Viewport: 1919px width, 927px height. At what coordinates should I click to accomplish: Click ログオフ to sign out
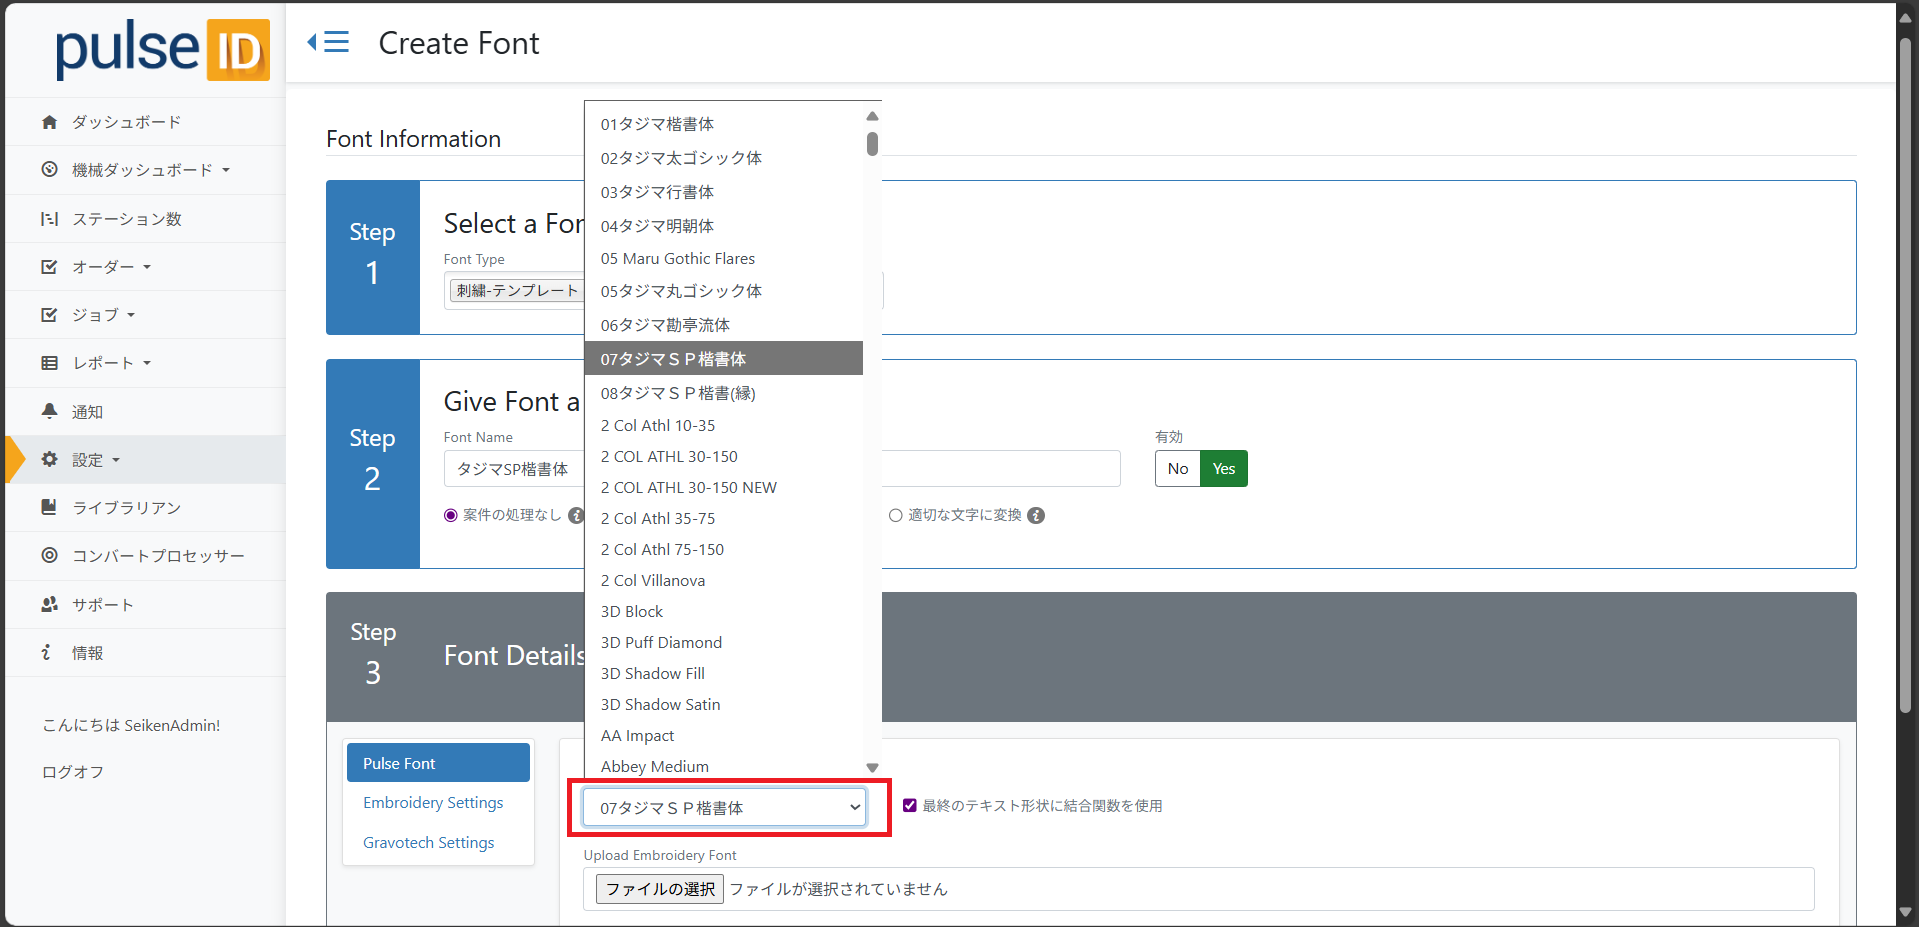(73, 772)
